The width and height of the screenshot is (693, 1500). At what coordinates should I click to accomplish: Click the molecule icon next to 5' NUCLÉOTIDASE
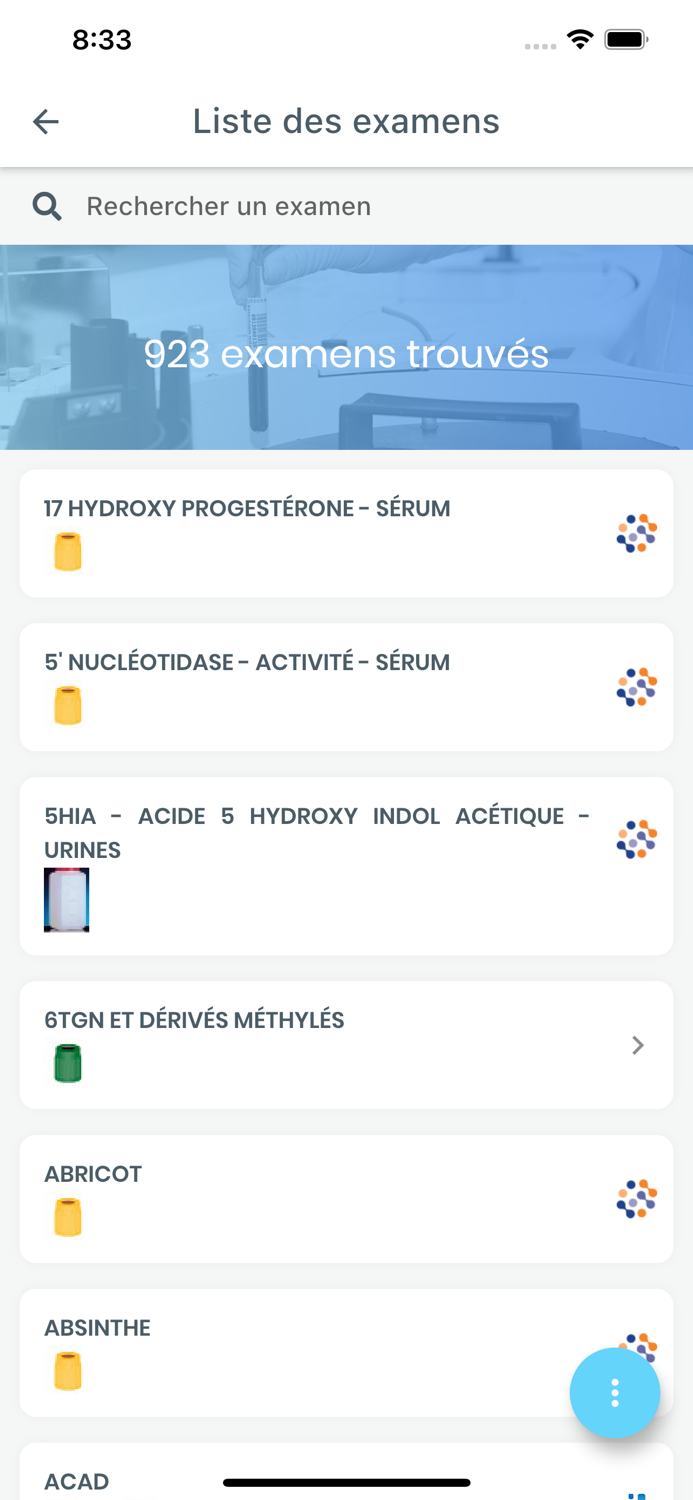[x=636, y=687]
